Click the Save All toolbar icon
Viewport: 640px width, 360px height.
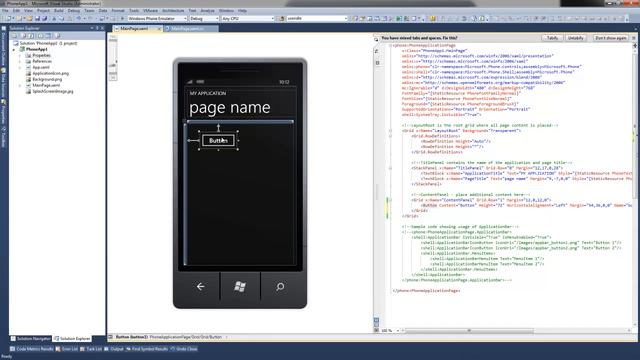coord(44,18)
